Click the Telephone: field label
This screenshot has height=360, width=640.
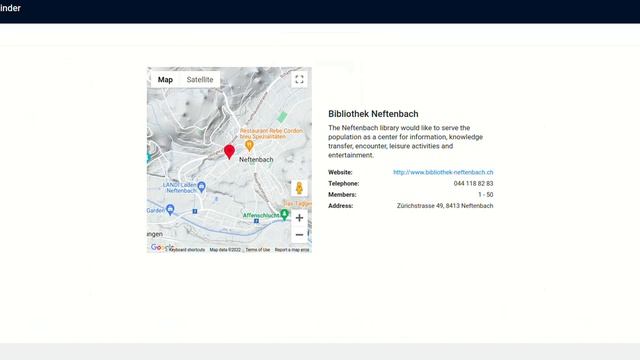(344, 184)
